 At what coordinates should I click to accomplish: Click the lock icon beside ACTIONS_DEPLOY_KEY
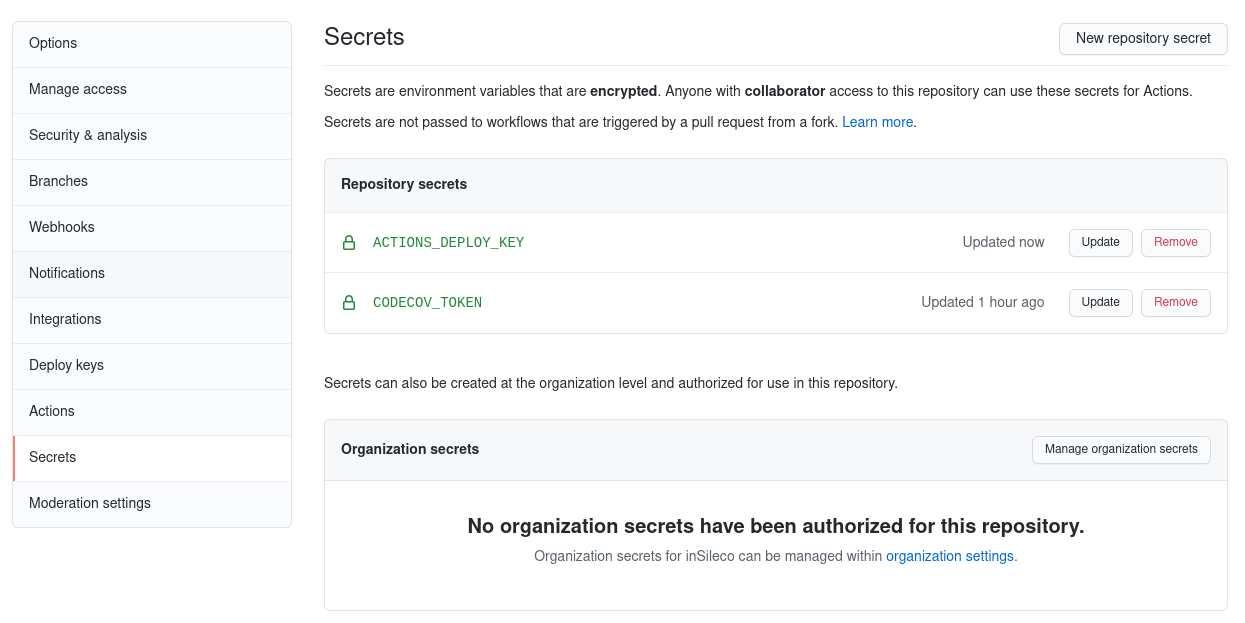348,242
